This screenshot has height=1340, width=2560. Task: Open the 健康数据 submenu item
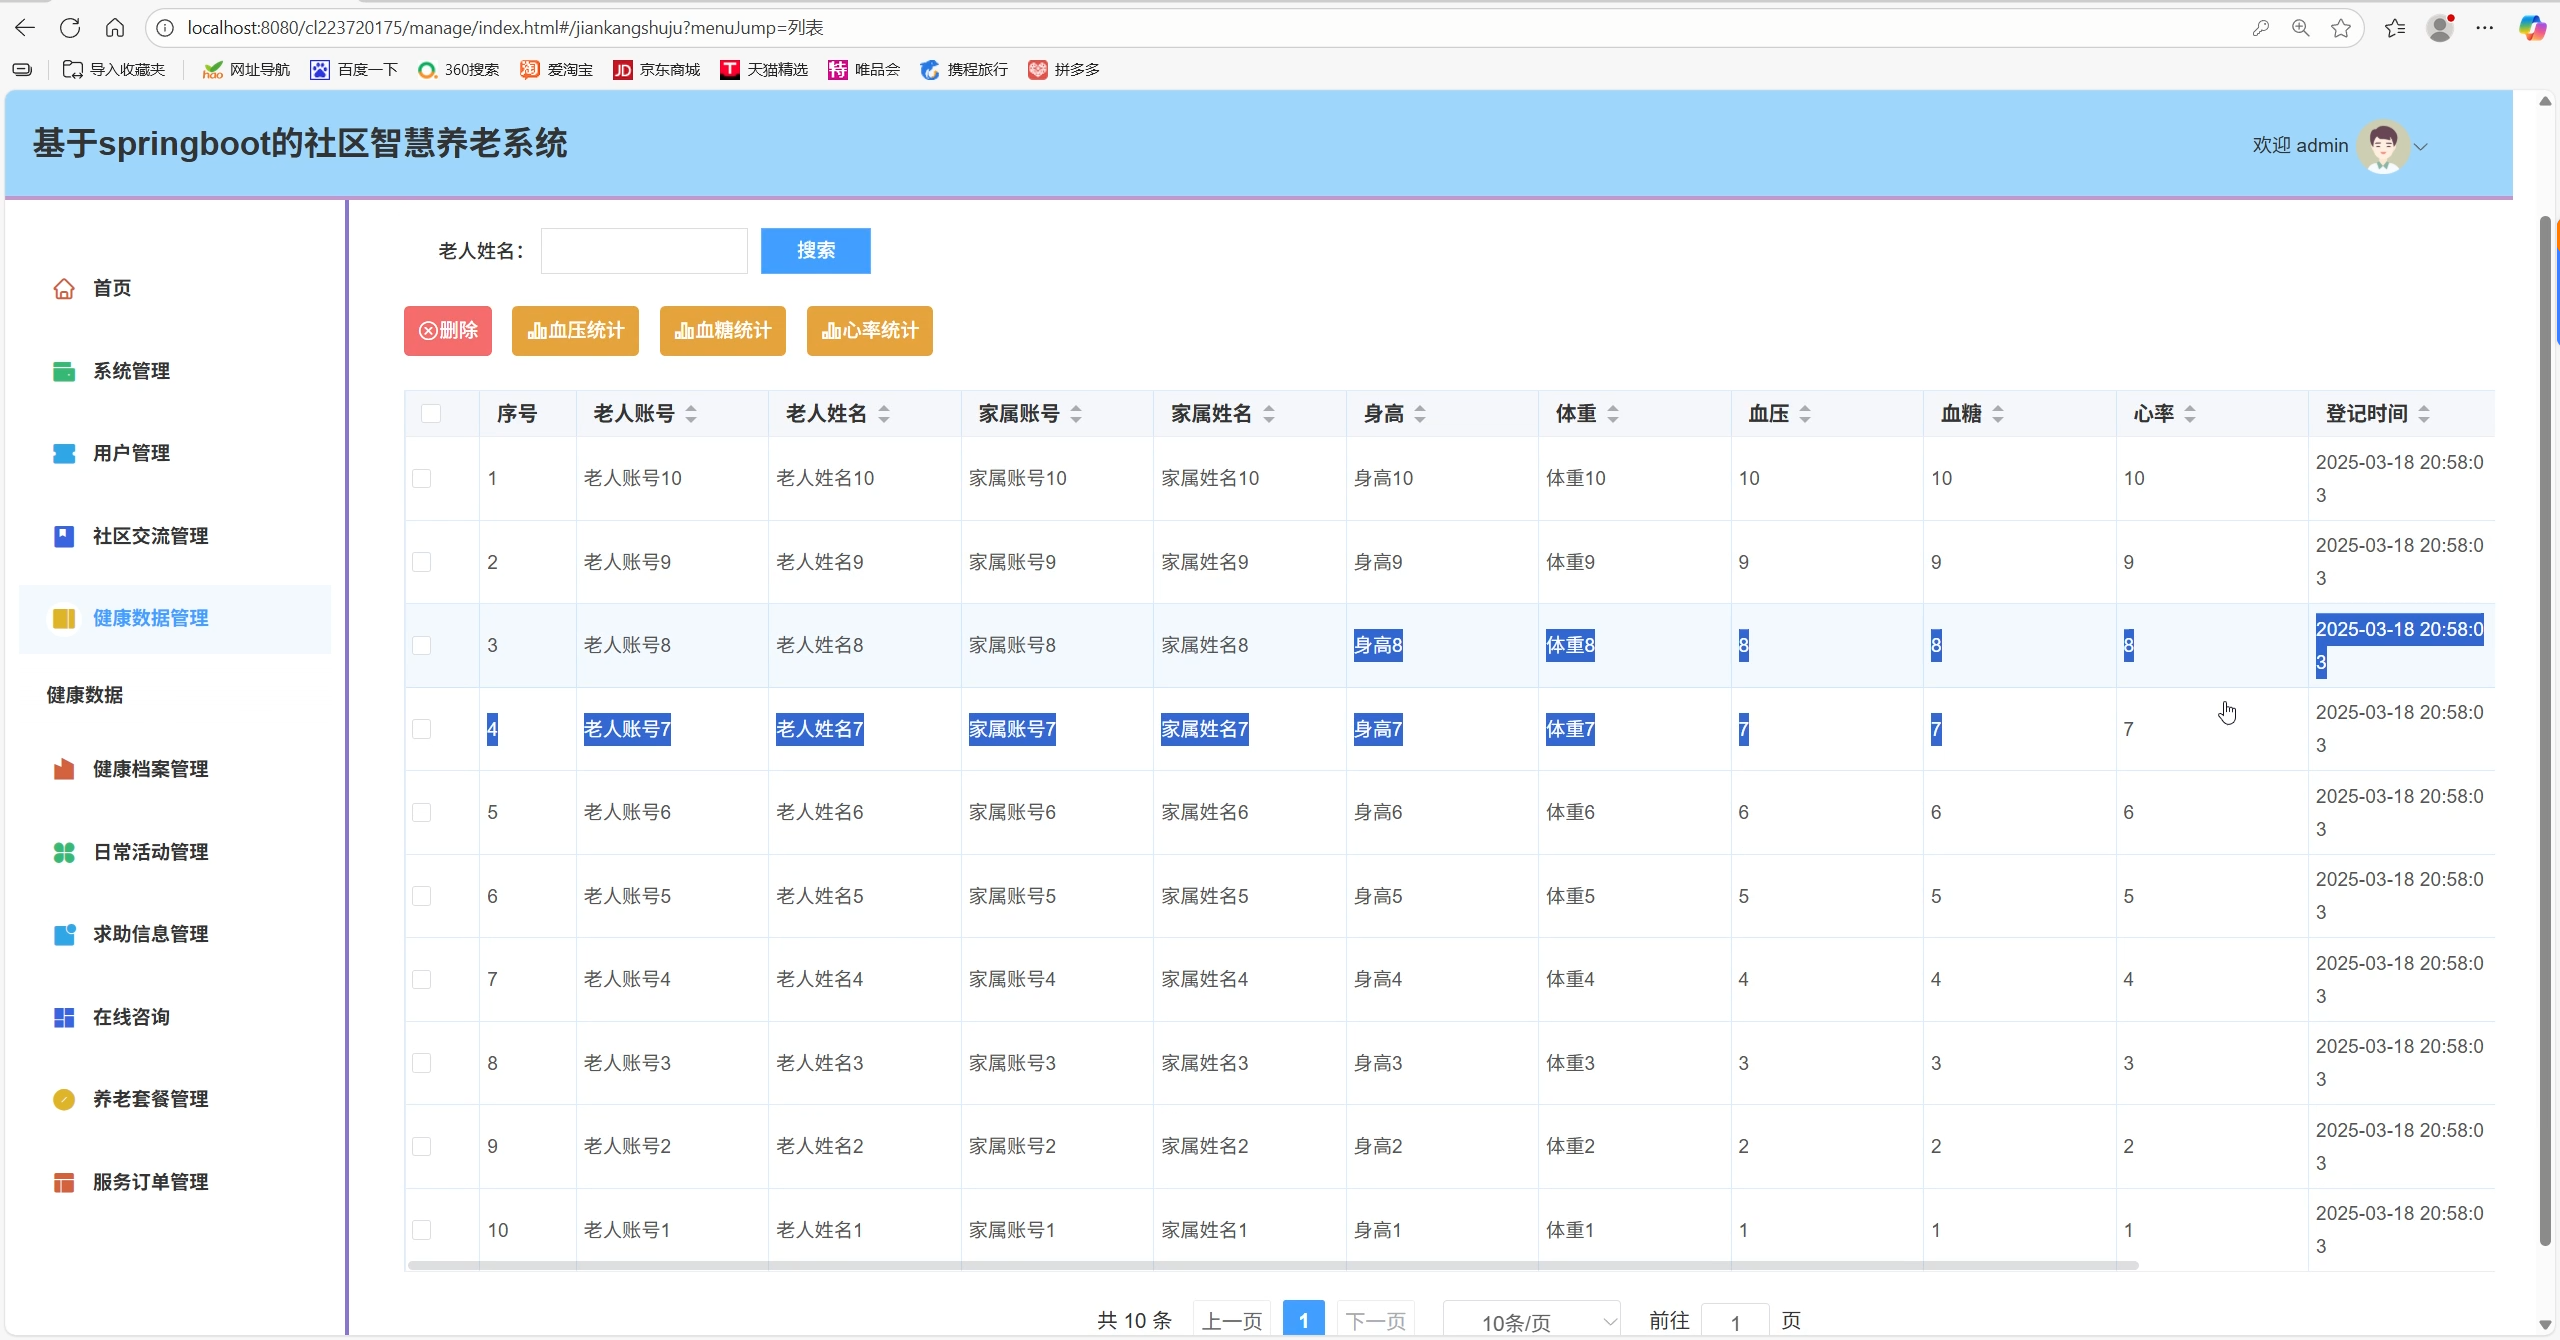(85, 695)
